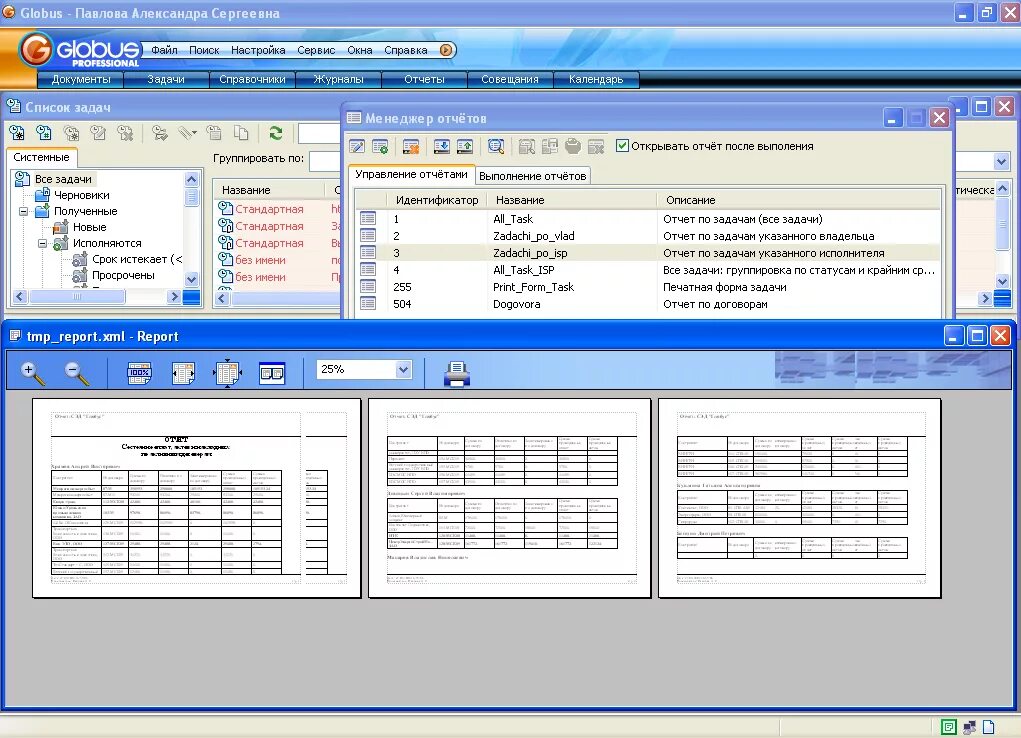Open the Отчеты section
1021x738 pixels.
pyautogui.click(x=424, y=79)
